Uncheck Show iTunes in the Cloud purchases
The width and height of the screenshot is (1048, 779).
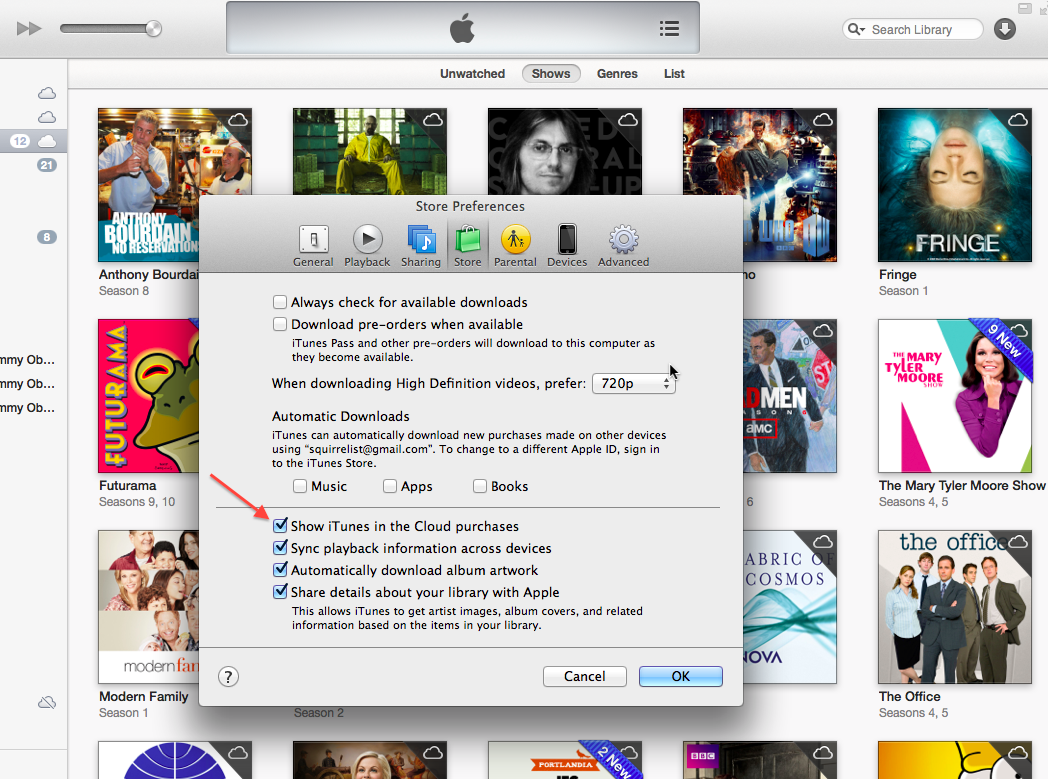281,526
